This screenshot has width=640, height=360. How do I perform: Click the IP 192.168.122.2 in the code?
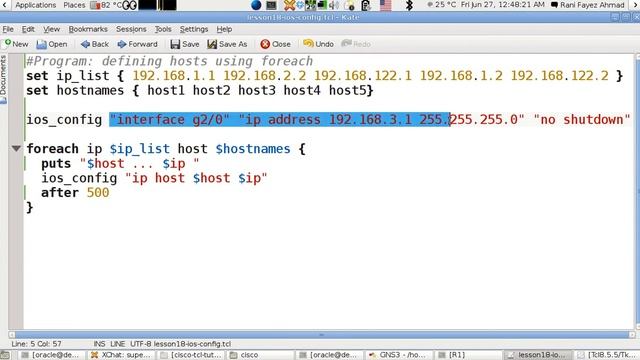[x=560, y=76]
